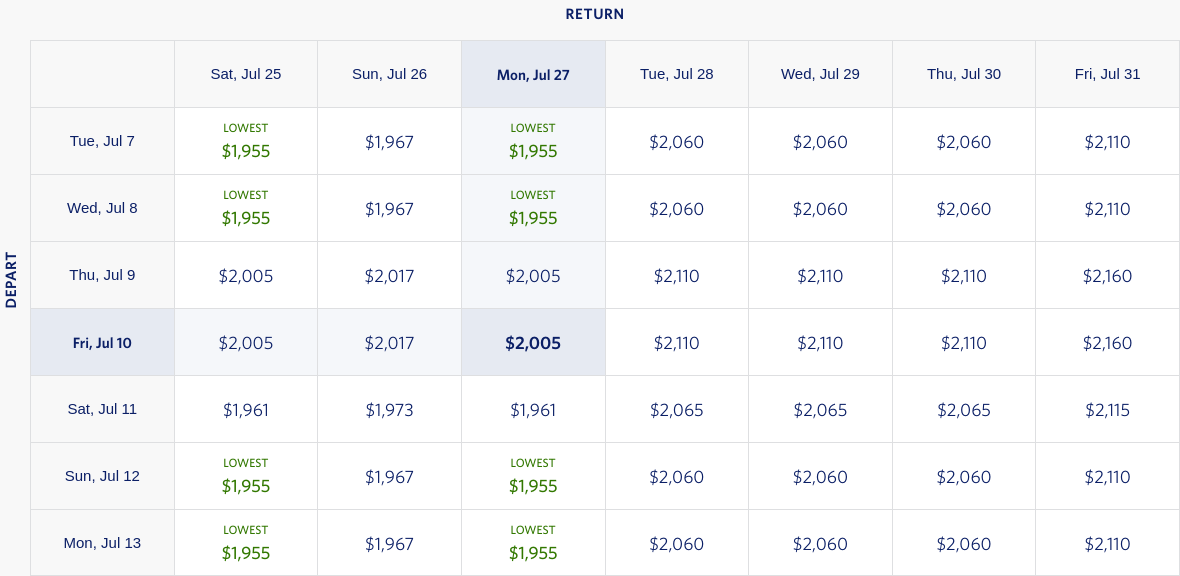
Task: Select Sun Jul 12 to Sat Jul 25 lowest fare
Action: tap(246, 477)
